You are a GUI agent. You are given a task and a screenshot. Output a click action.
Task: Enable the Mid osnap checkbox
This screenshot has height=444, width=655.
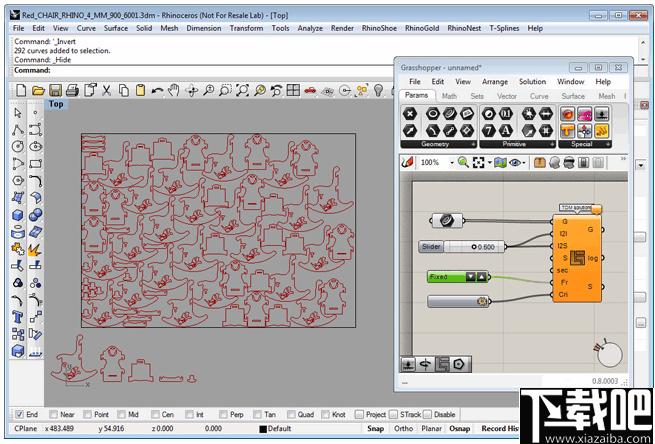121,415
